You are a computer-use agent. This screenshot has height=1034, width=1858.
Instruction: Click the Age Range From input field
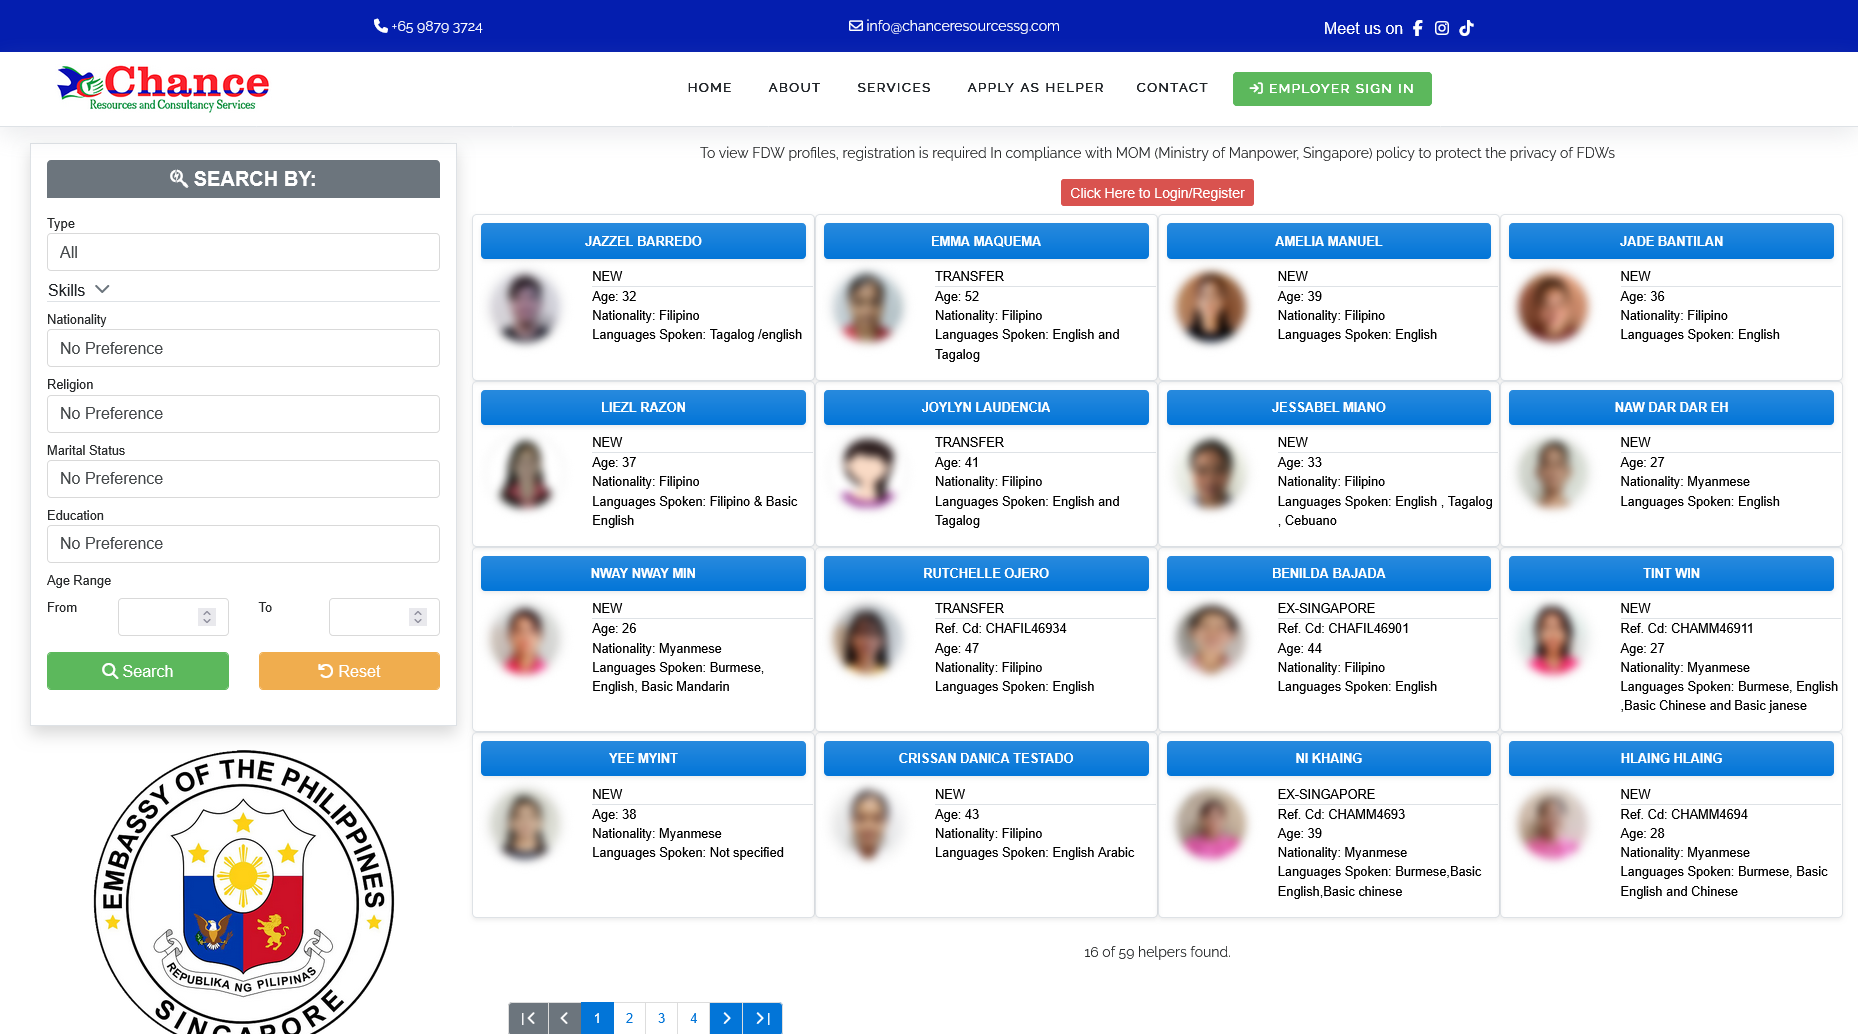click(x=173, y=617)
